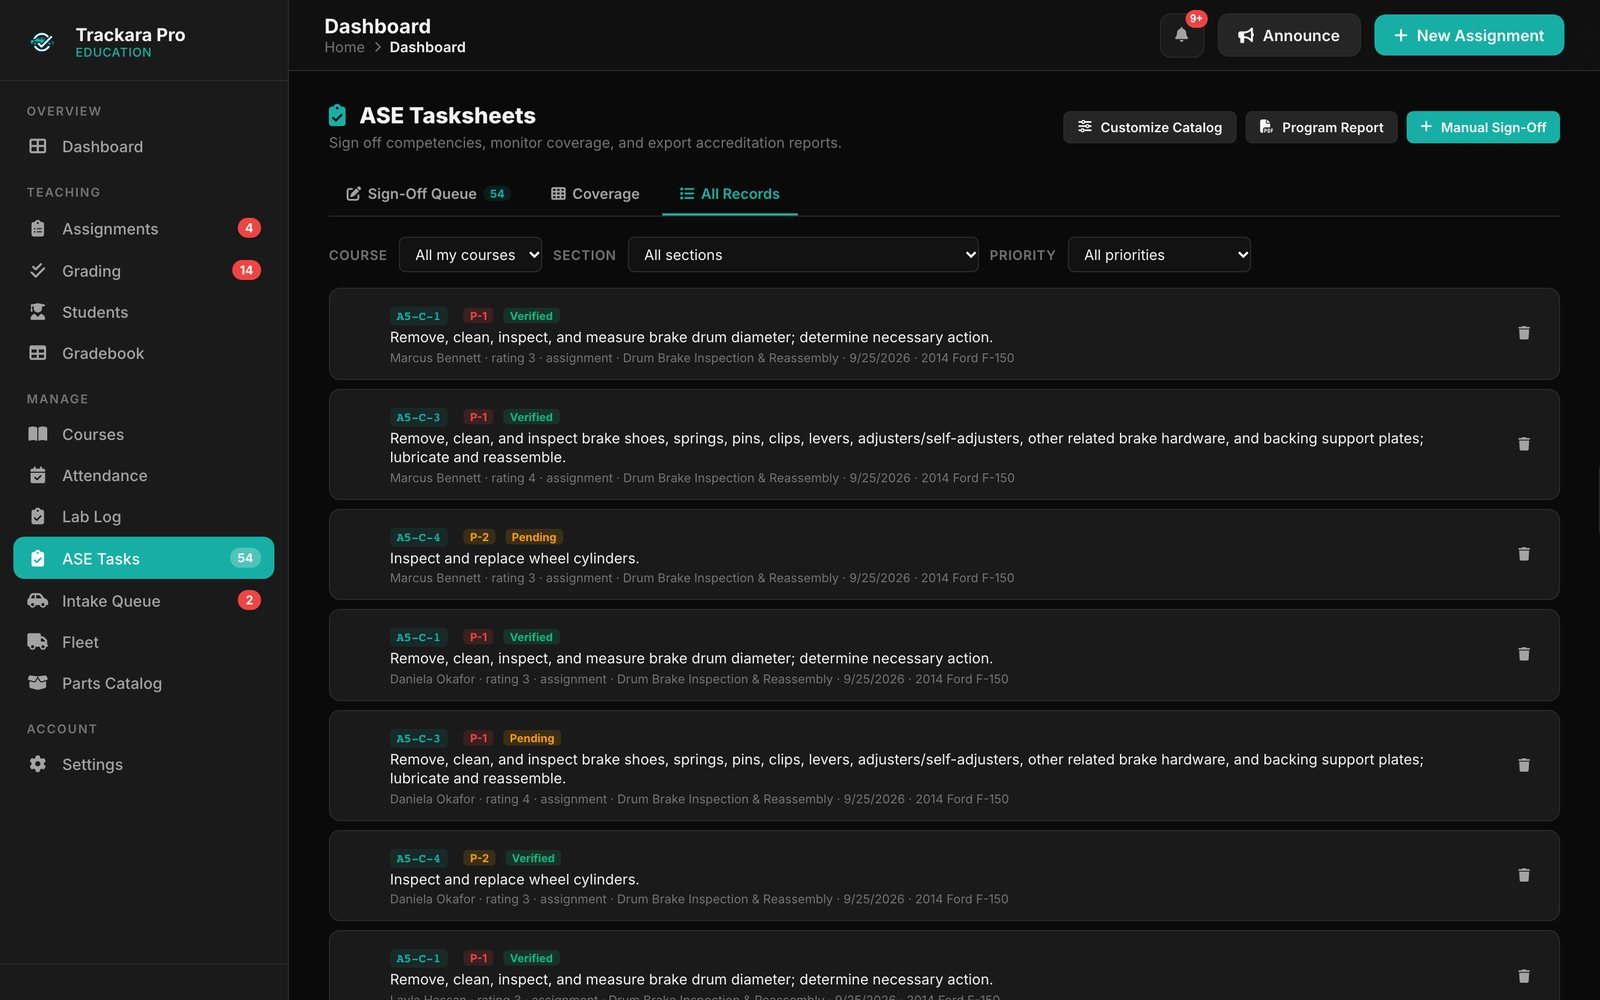This screenshot has height=1000, width=1600.
Task: Switch to Coverage tab
Action: click(x=595, y=194)
